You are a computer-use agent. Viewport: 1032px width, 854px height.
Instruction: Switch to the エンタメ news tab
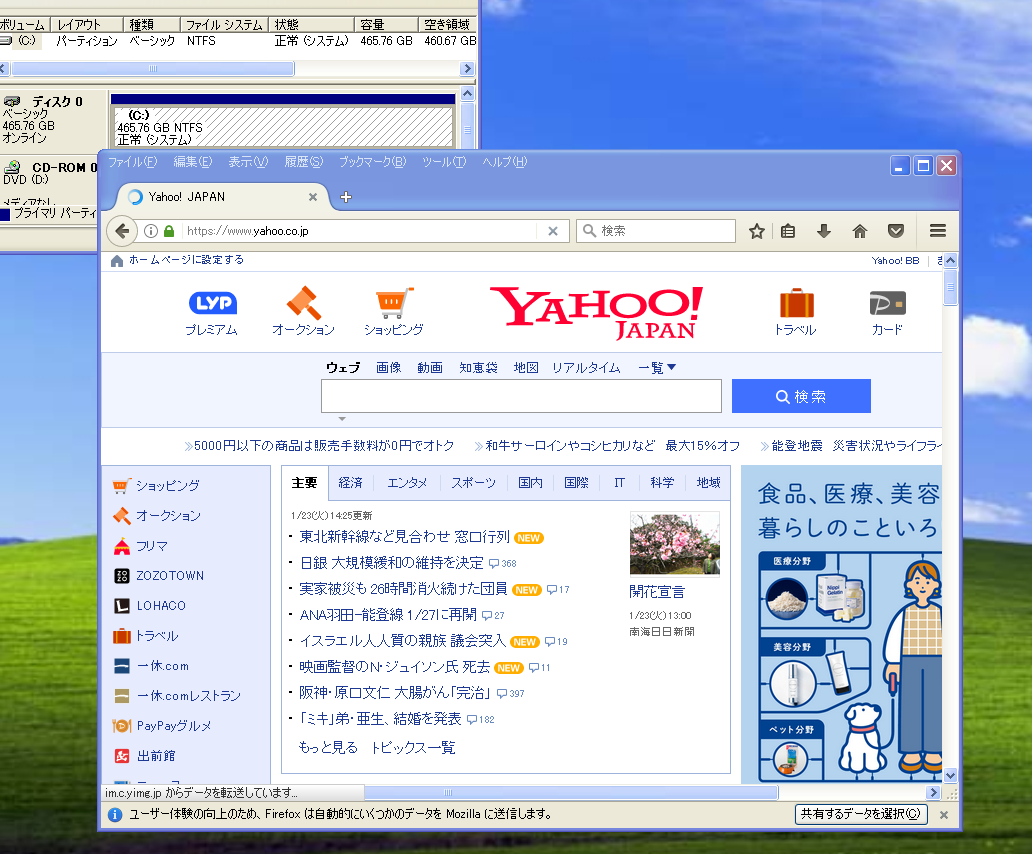pos(407,483)
